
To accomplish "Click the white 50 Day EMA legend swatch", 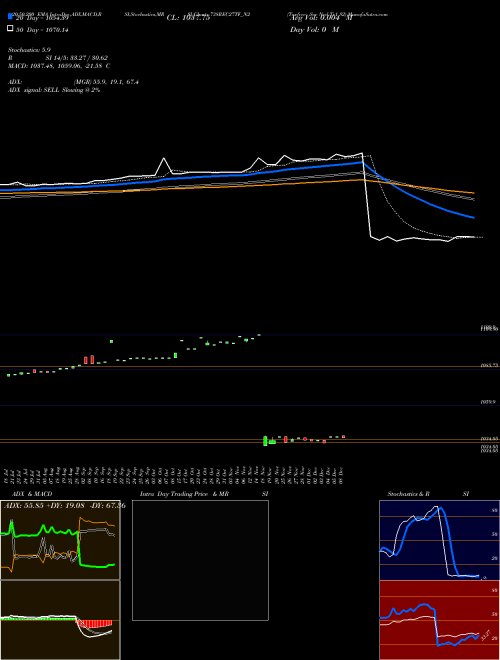I will [x=10, y=29].
